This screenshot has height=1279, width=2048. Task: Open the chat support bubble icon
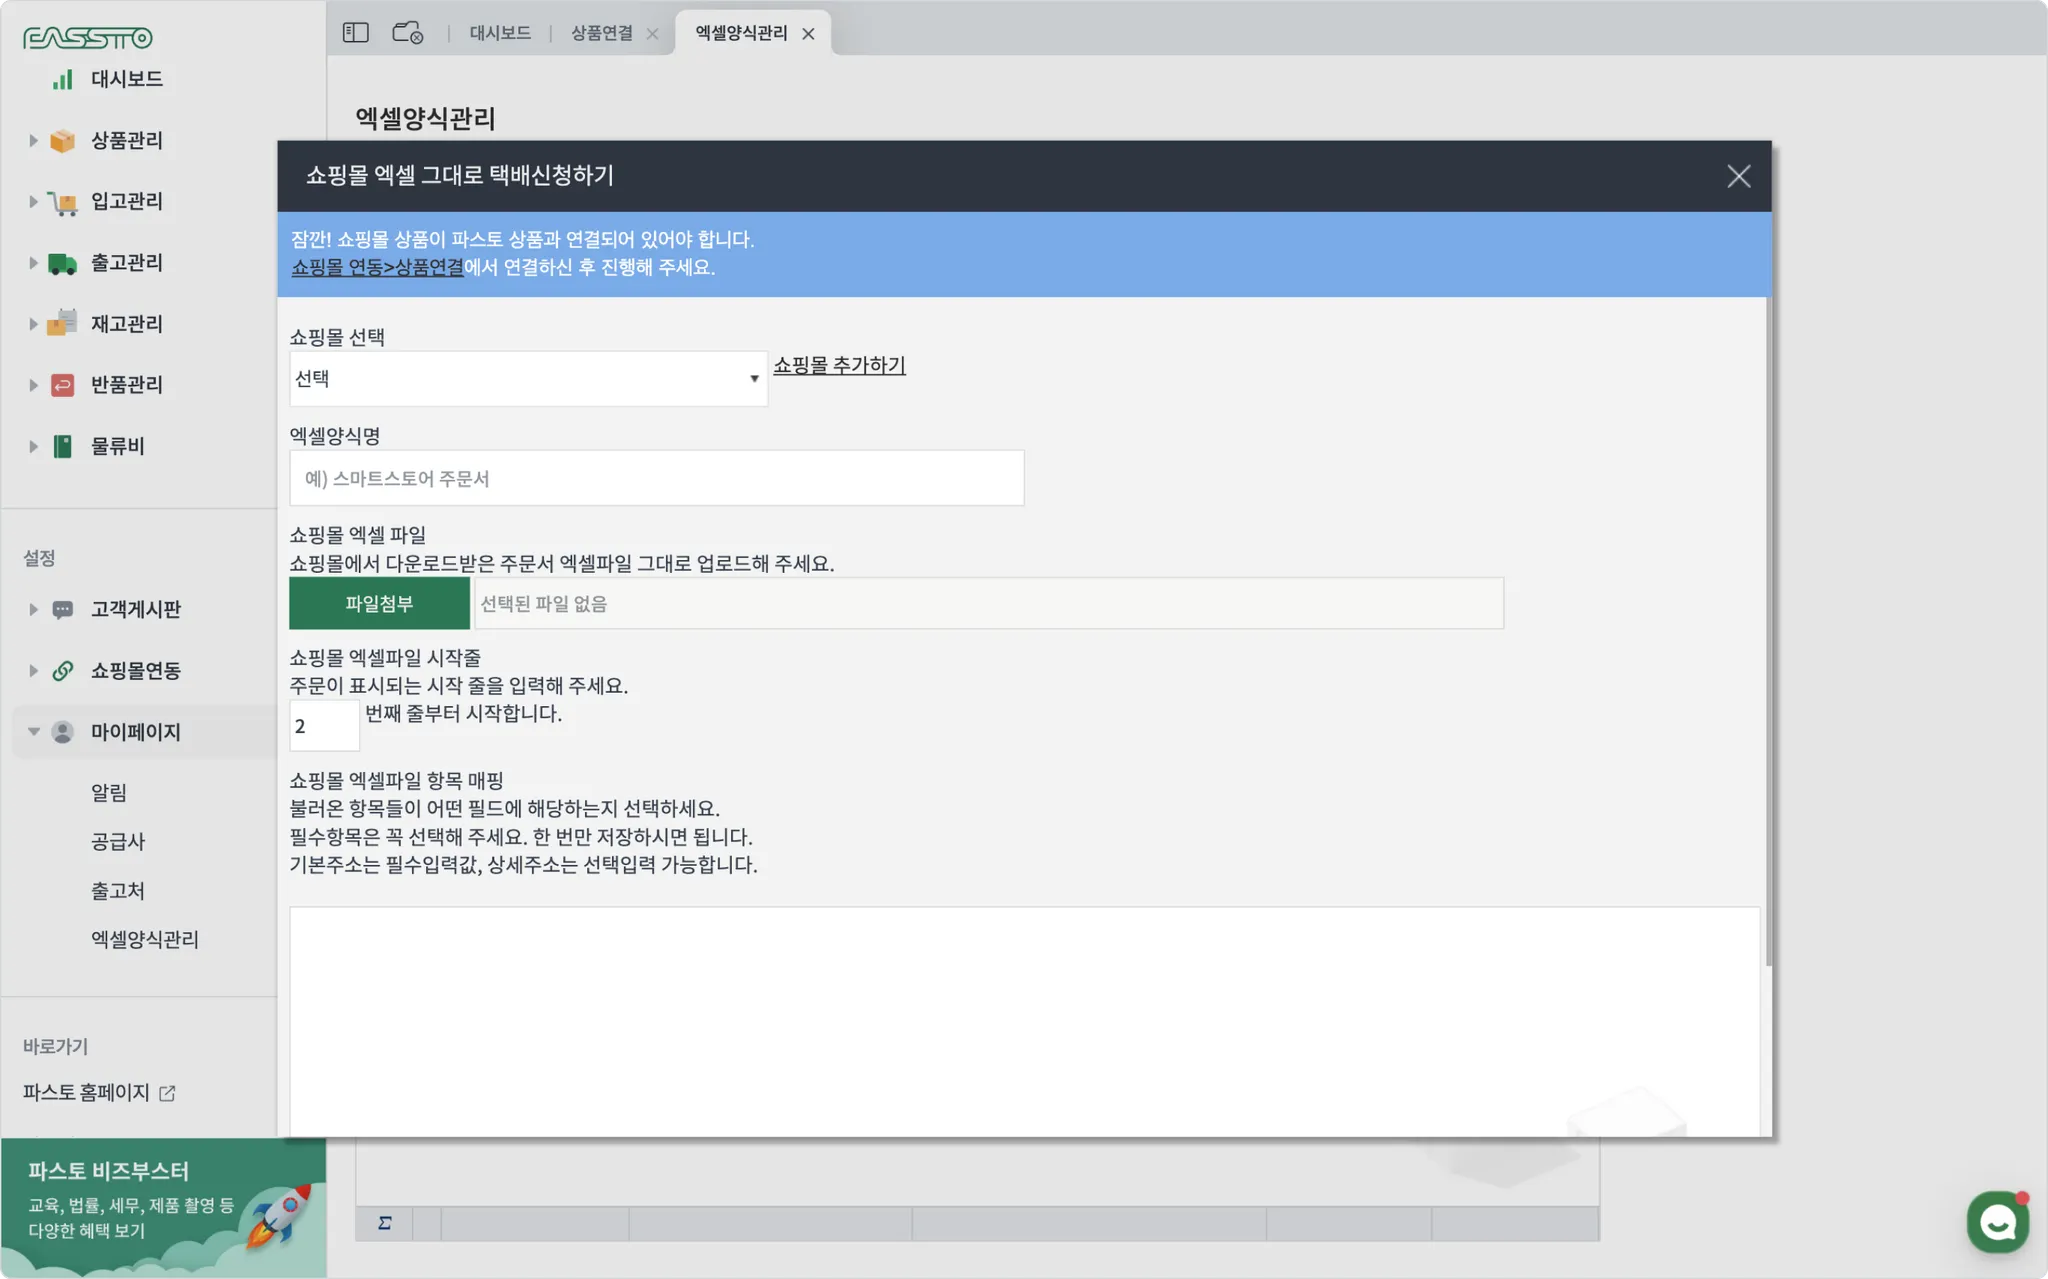click(x=1997, y=1221)
